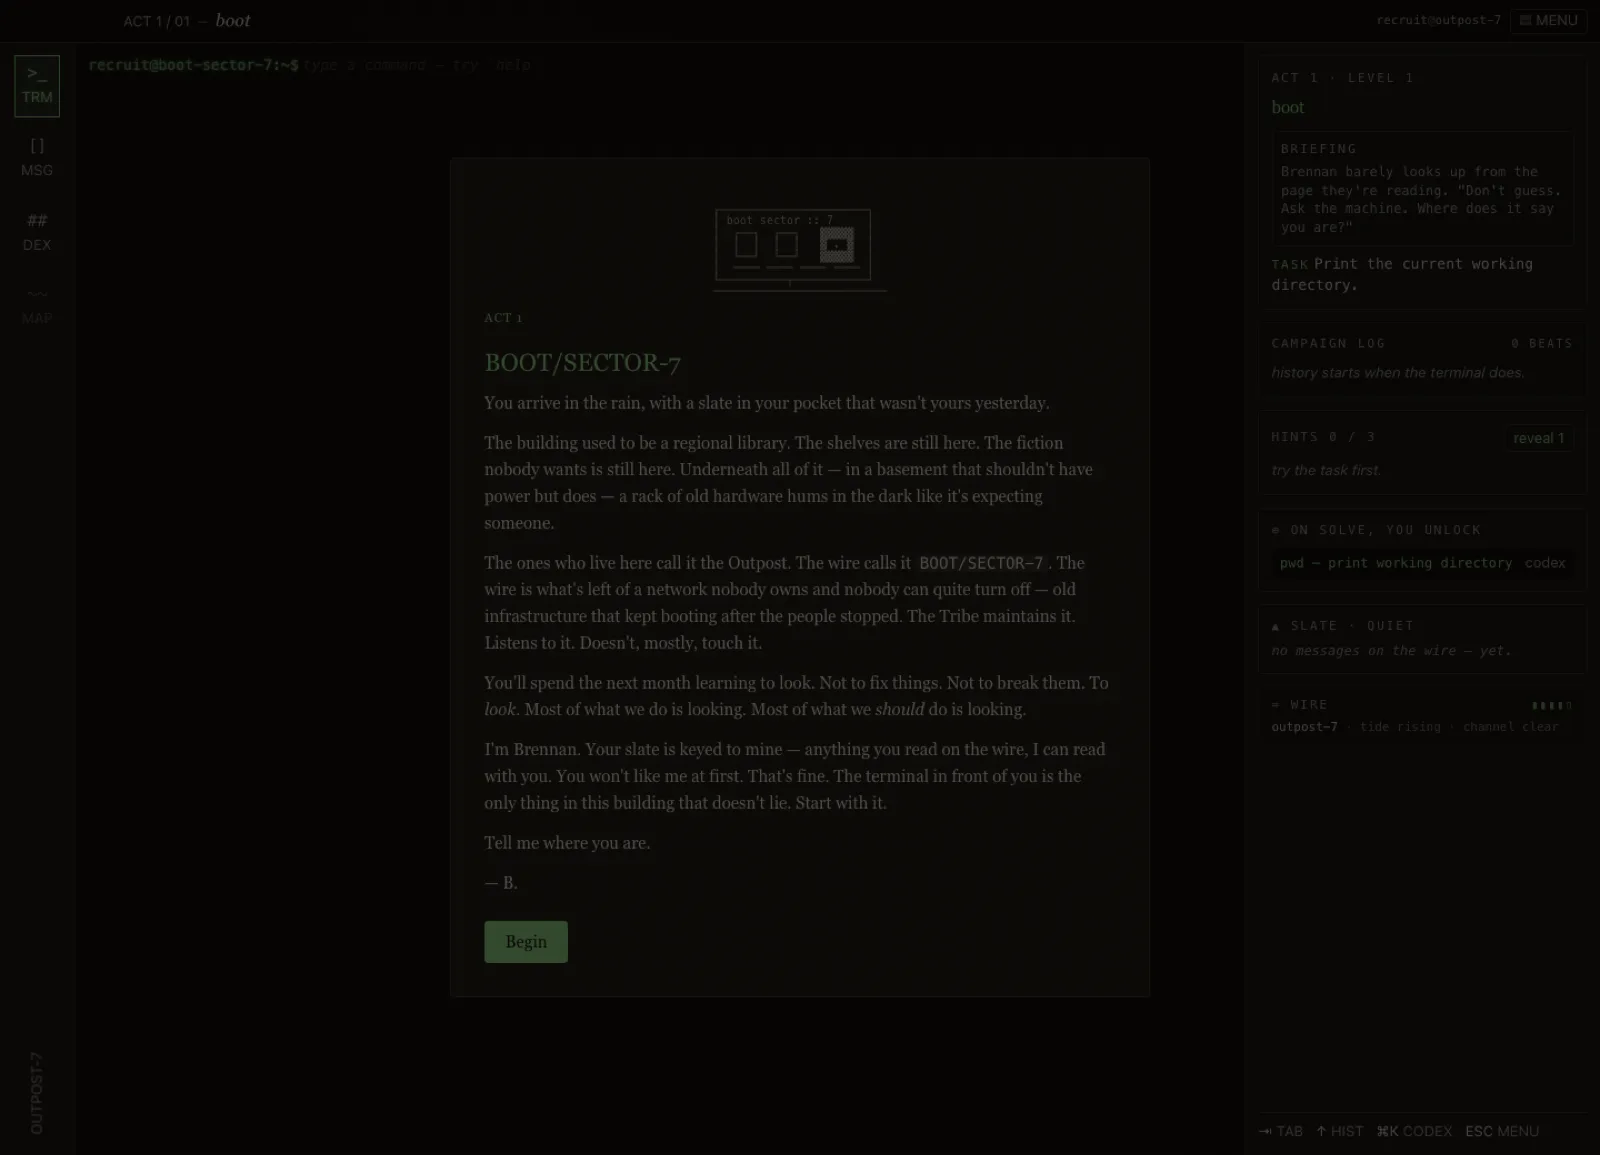Click the 'outpost-7' wire status text
The image size is (1600, 1155).
point(1304,727)
